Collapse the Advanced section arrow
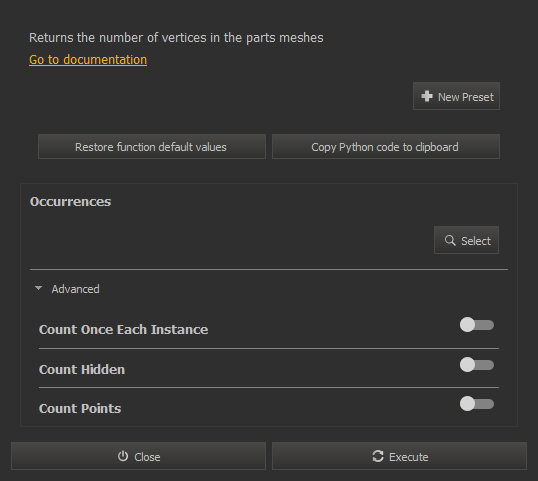Screen dimensions: 538x481 coord(38,288)
